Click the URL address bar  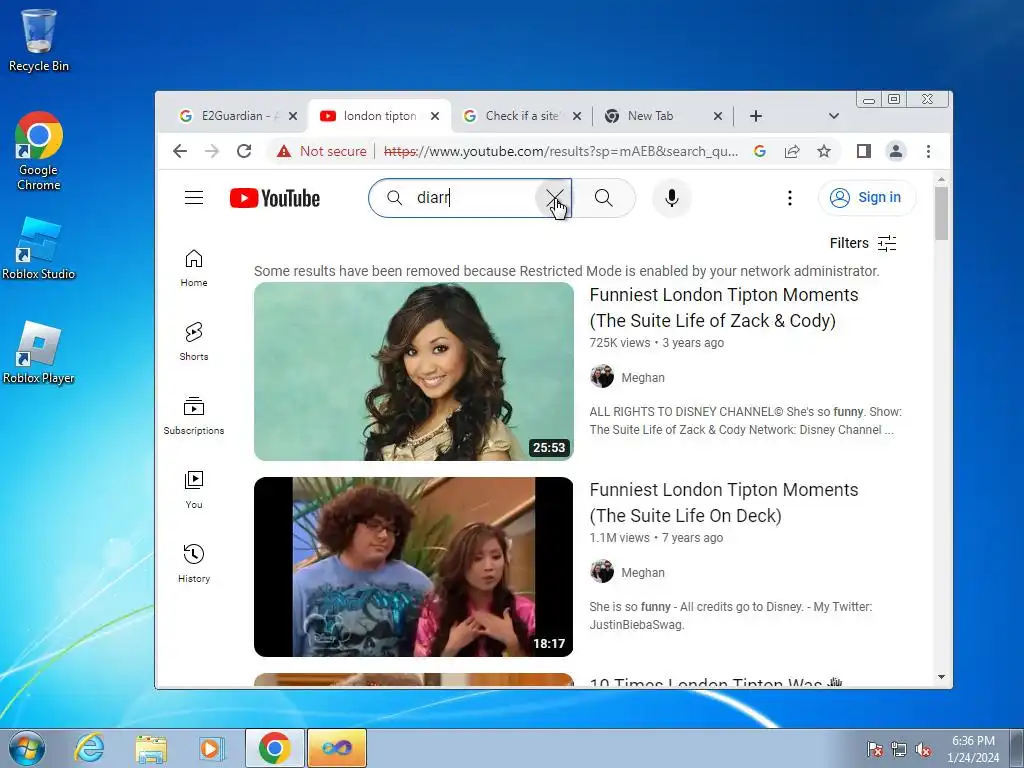[560, 152]
